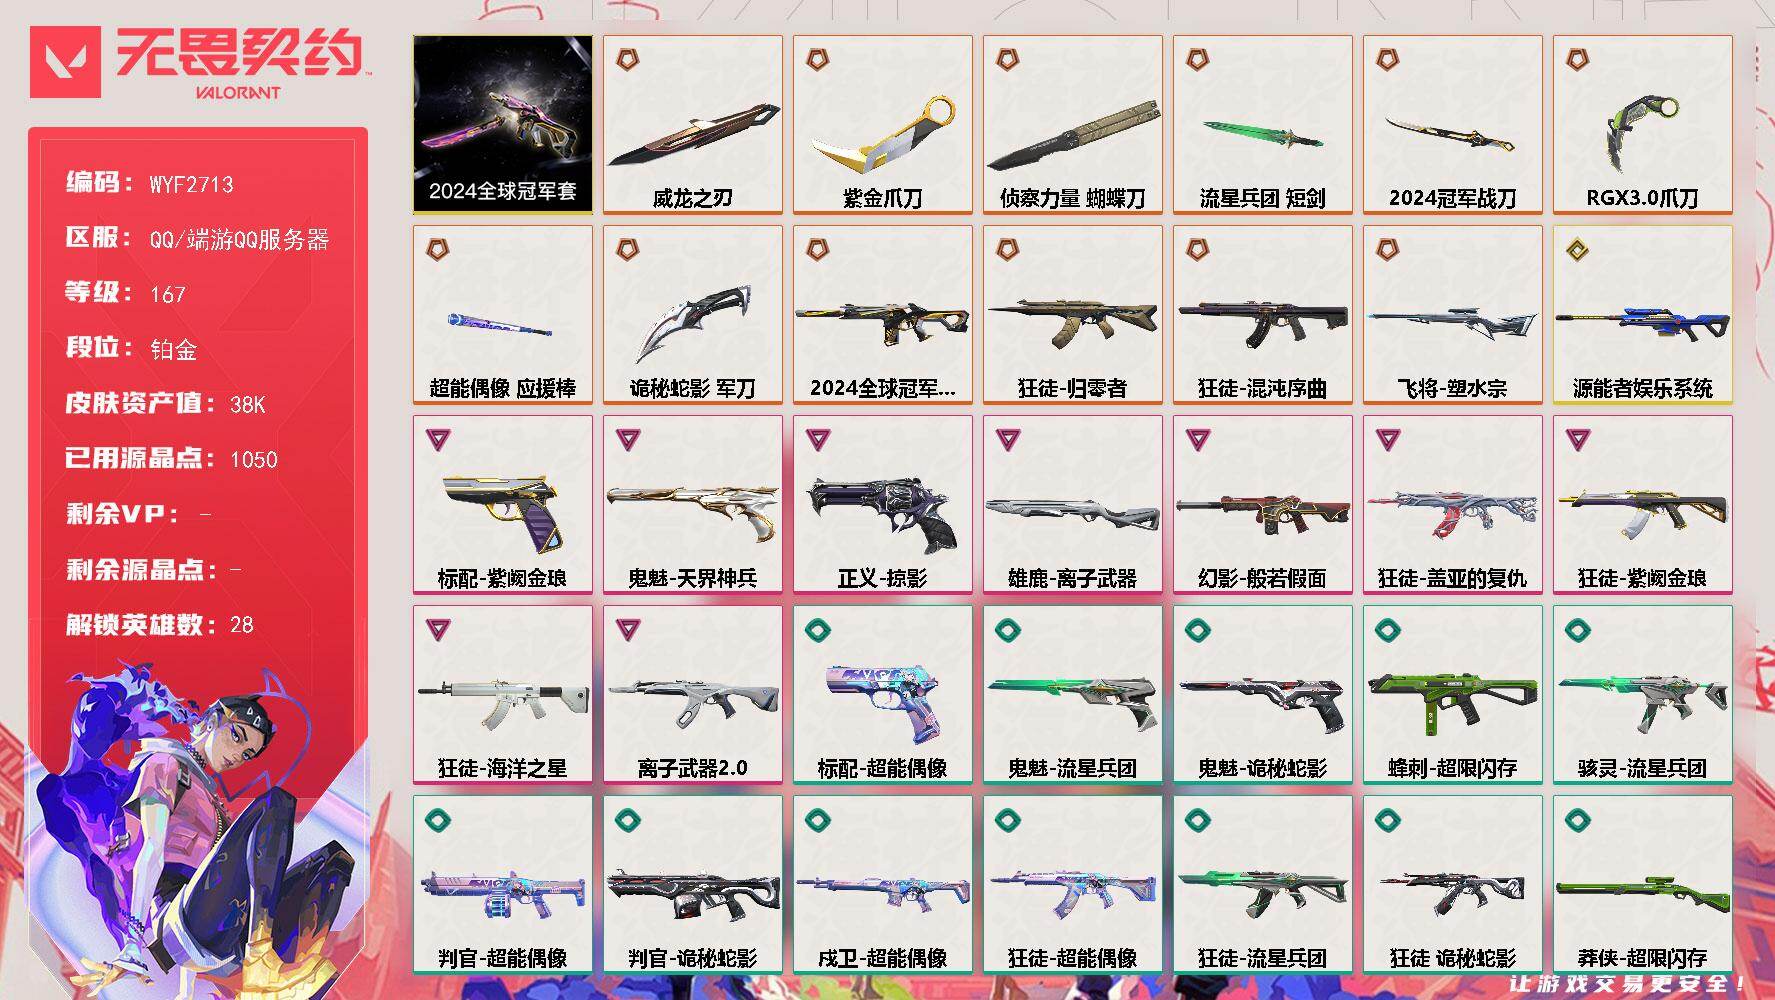Image resolution: width=1775 pixels, height=1000 pixels.
Task: Click the account code WYF2713
Action: click(x=191, y=184)
